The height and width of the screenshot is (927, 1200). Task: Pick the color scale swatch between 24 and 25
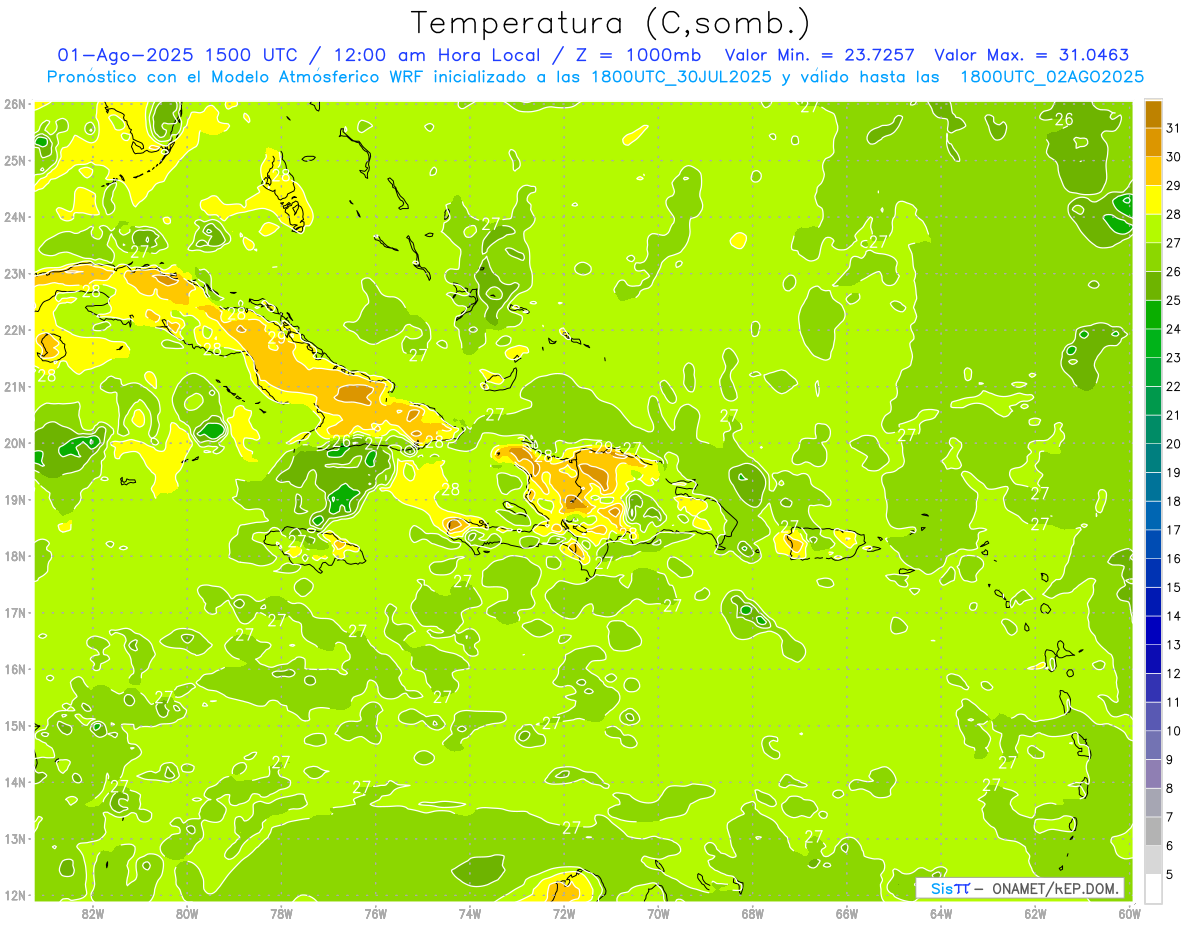pyautogui.click(x=1153, y=315)
